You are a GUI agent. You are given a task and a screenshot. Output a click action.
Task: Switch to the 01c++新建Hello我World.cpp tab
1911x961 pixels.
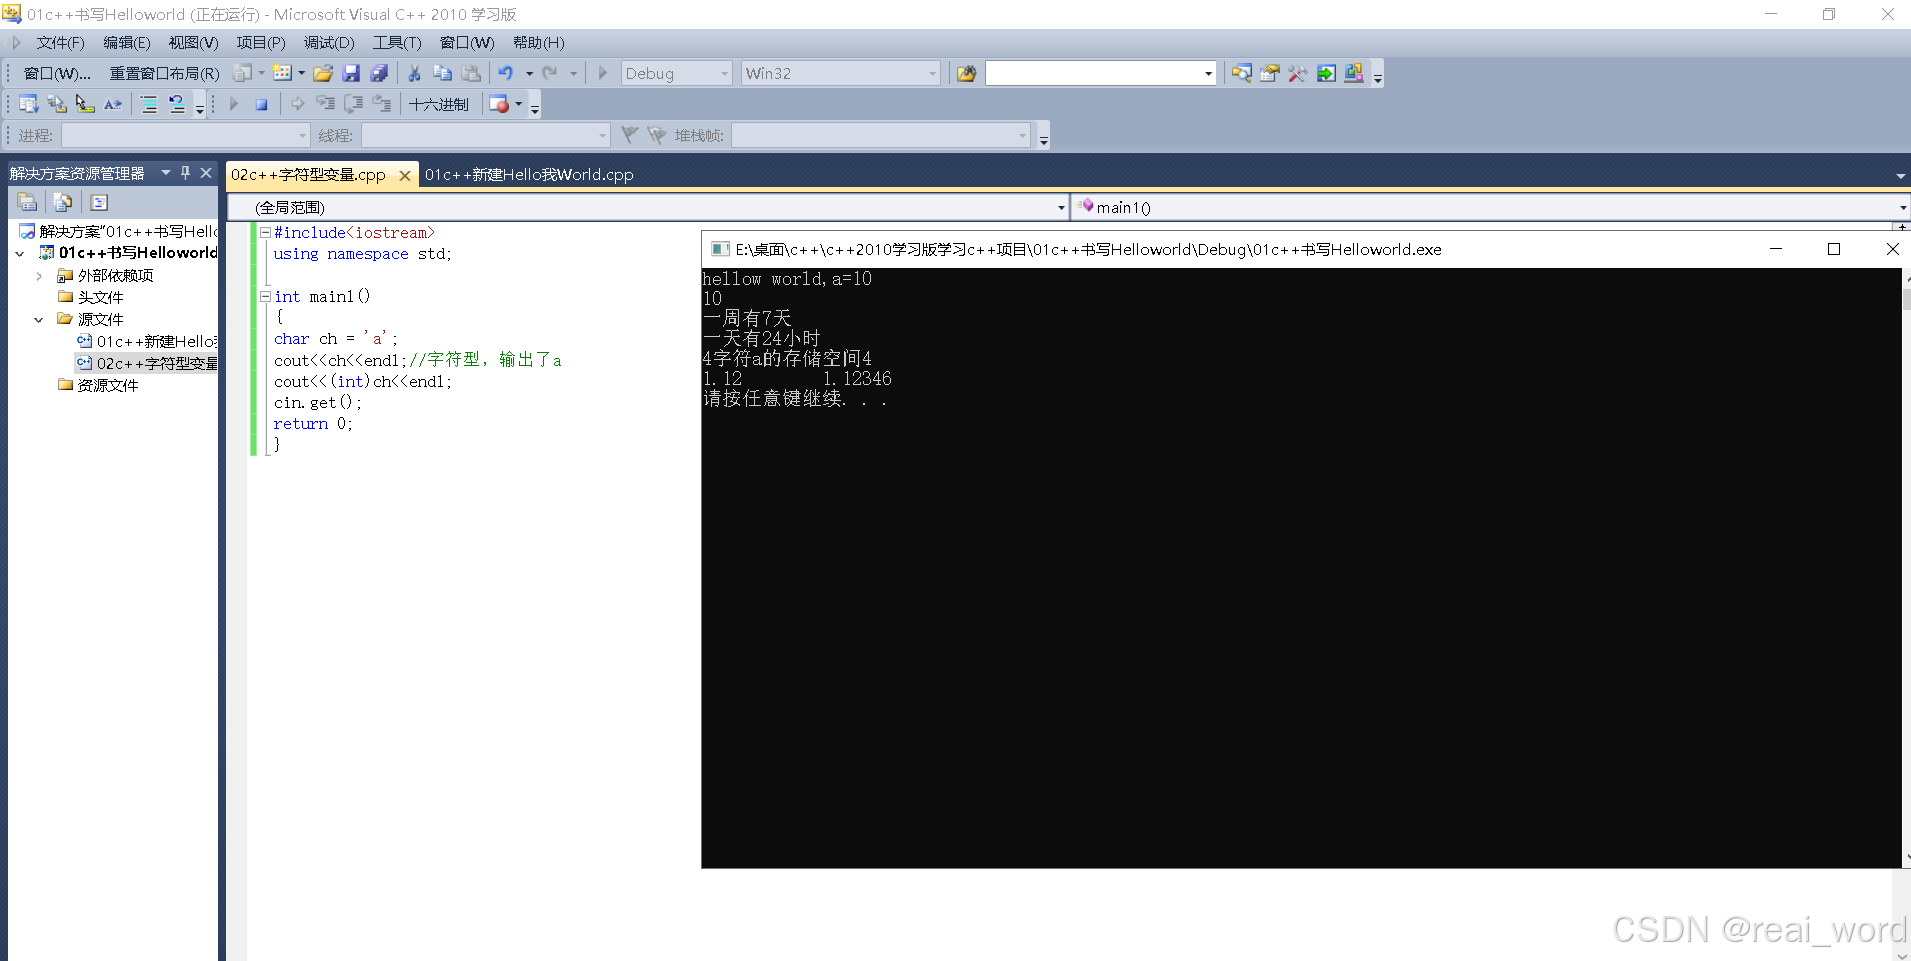click(x=528, y=174)
